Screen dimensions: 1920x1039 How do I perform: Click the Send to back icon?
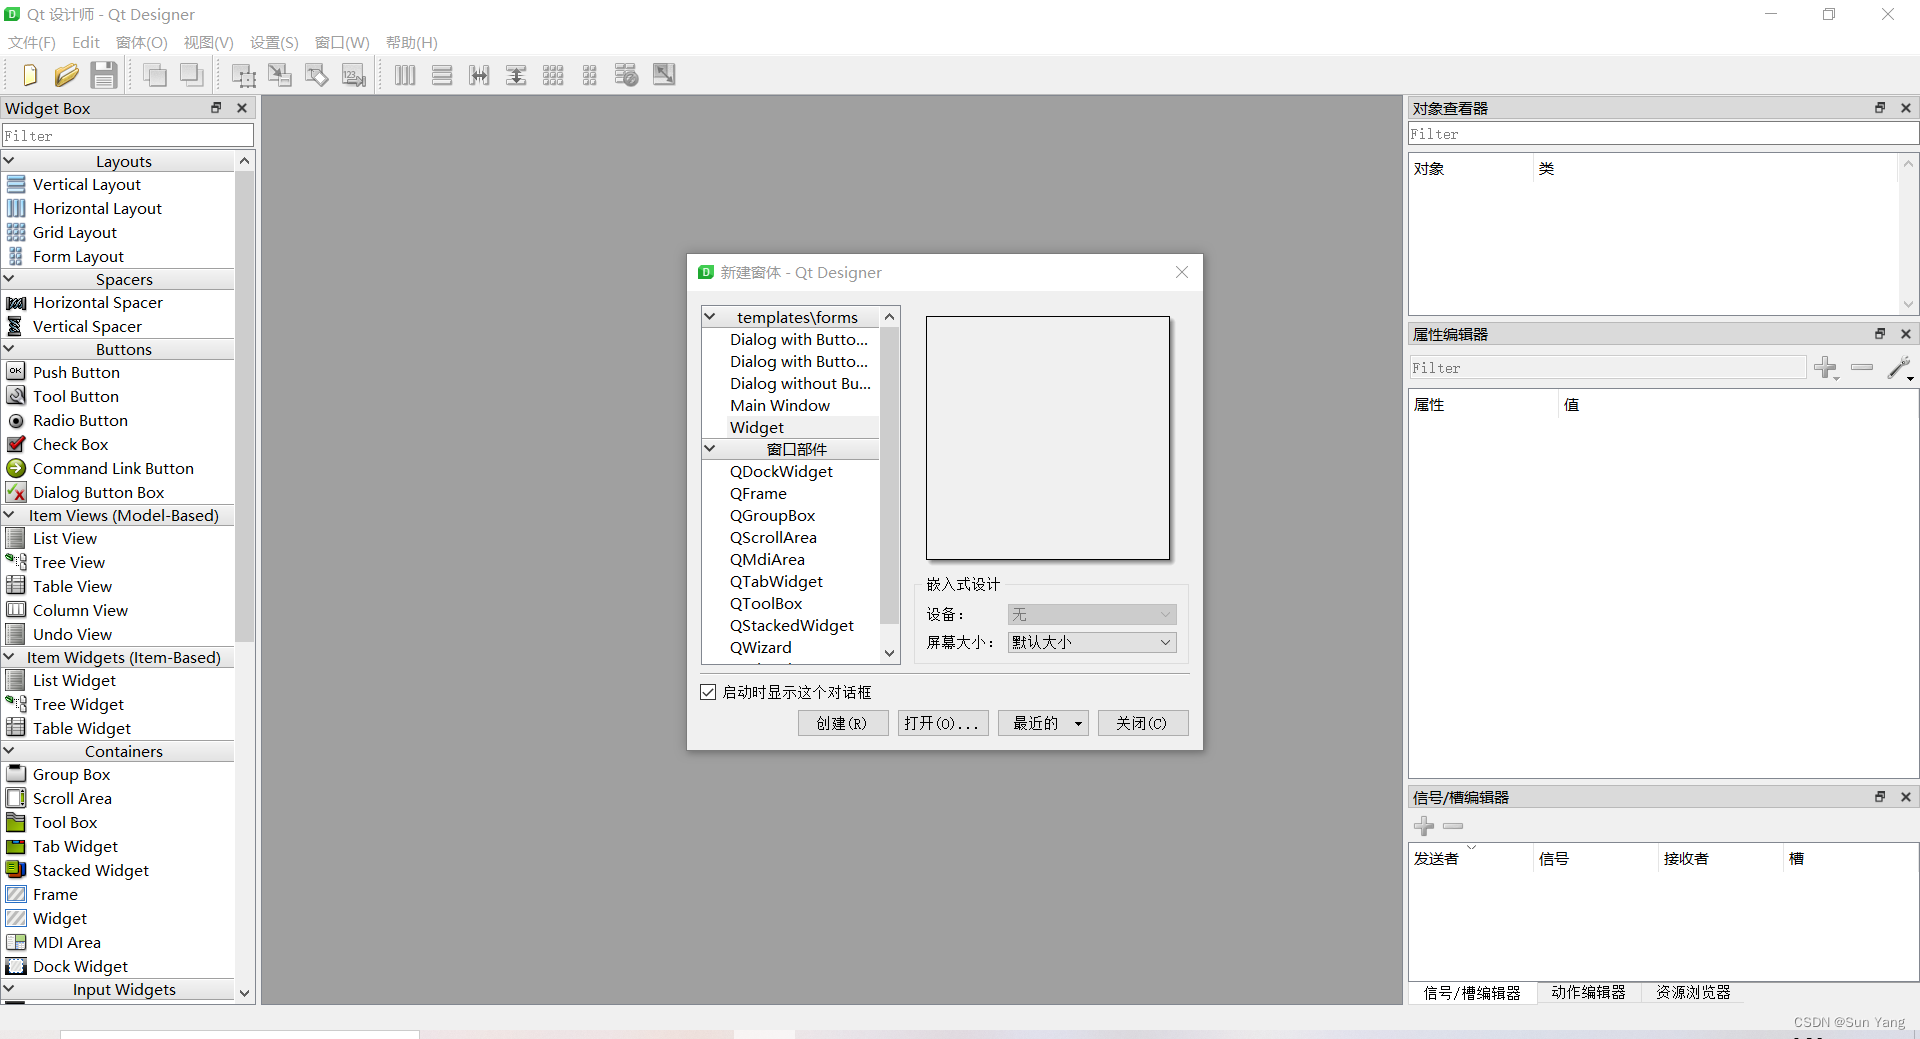coord(191,75)
